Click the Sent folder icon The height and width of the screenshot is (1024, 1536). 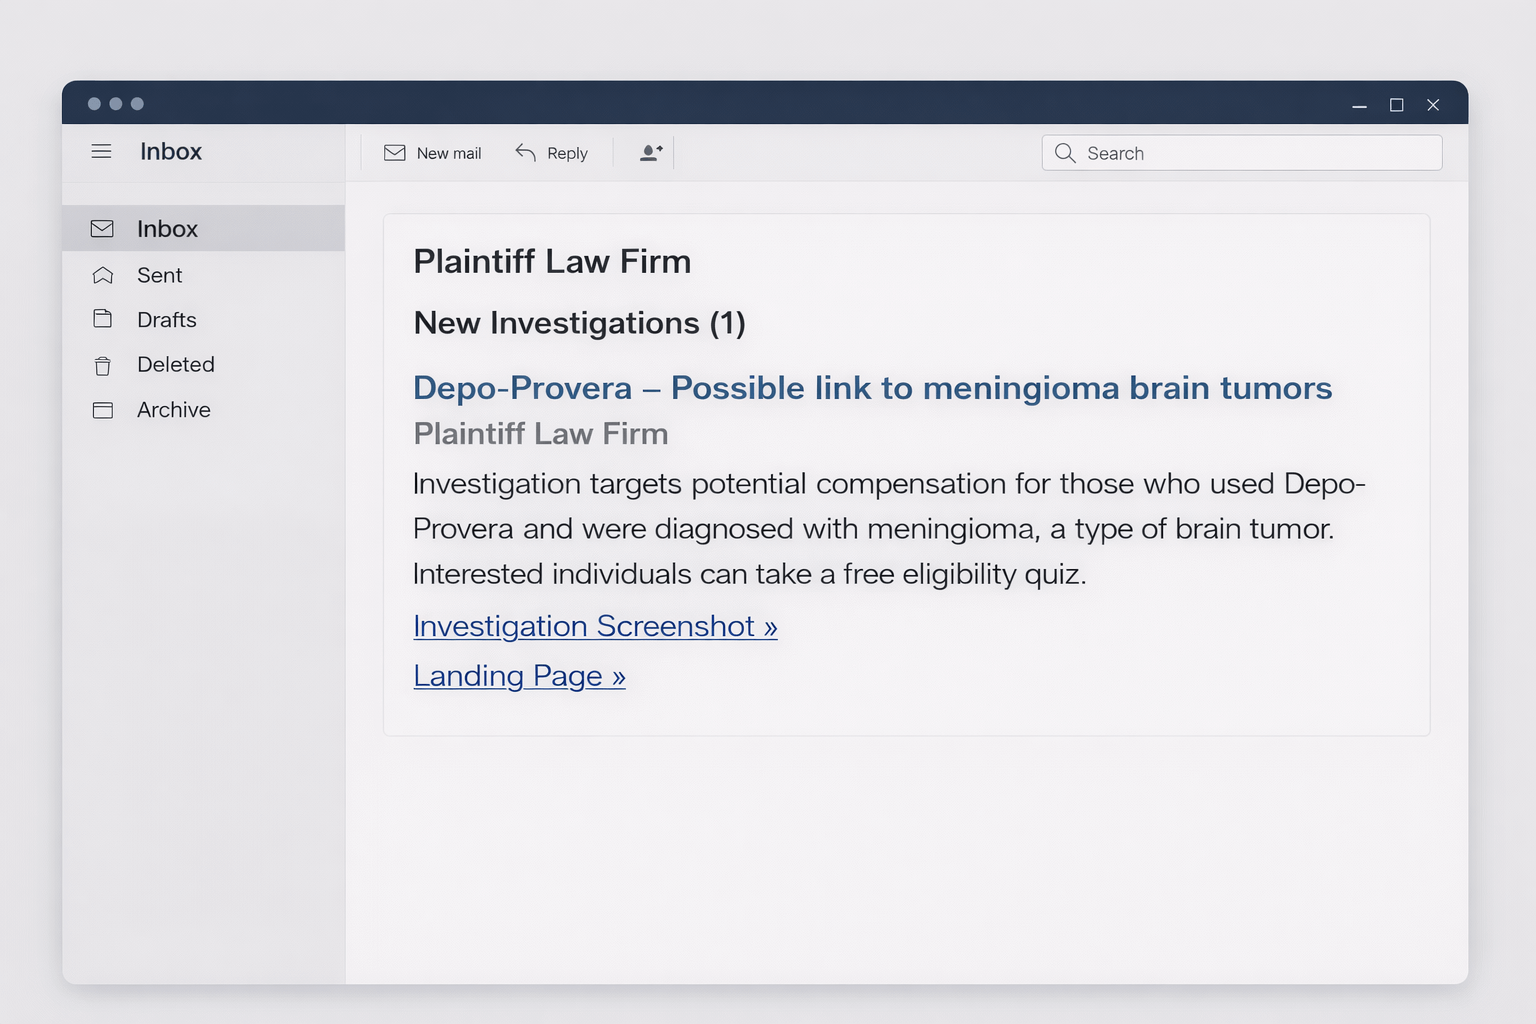coord(102,275)
